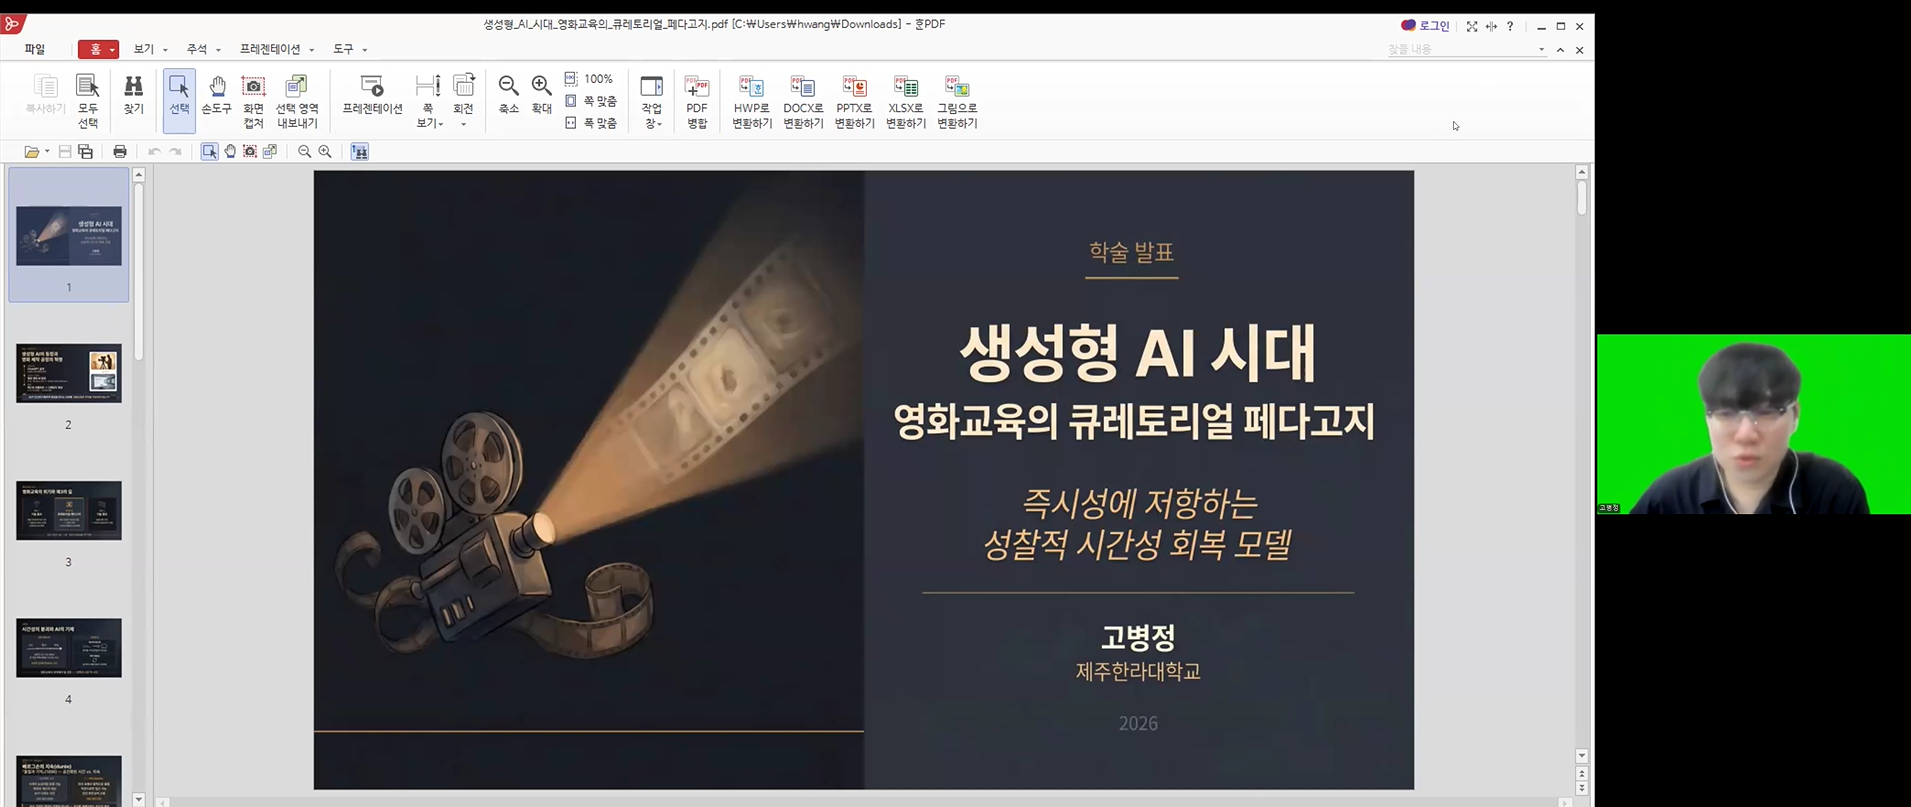
Task: Click the save-as copies icon in quick toolbar
Action: (x=86, y=152)
